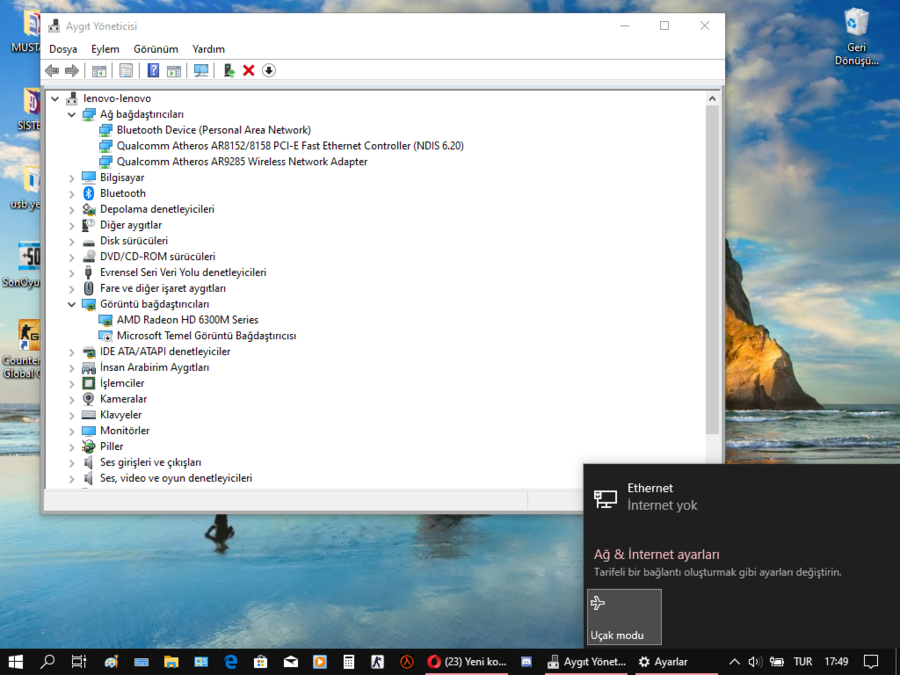Click the red X Uninstall device icon

[249, 71]
